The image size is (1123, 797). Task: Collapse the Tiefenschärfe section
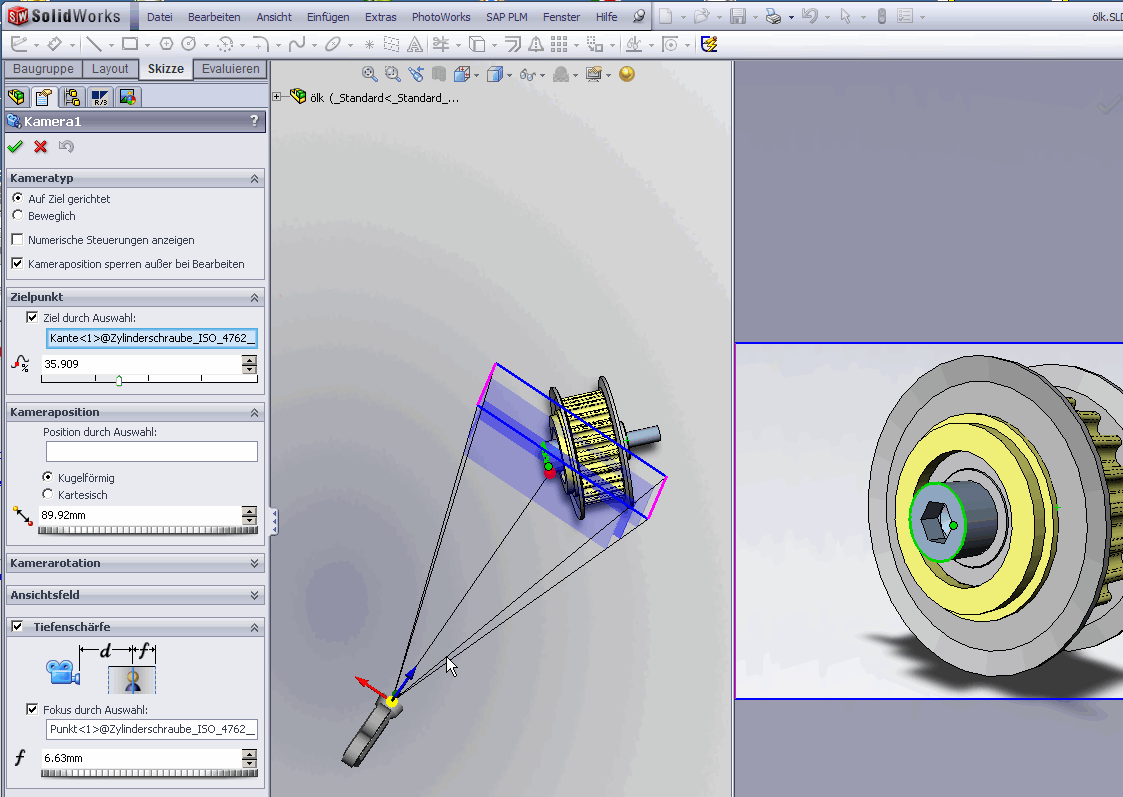click(x=254, y=627)
